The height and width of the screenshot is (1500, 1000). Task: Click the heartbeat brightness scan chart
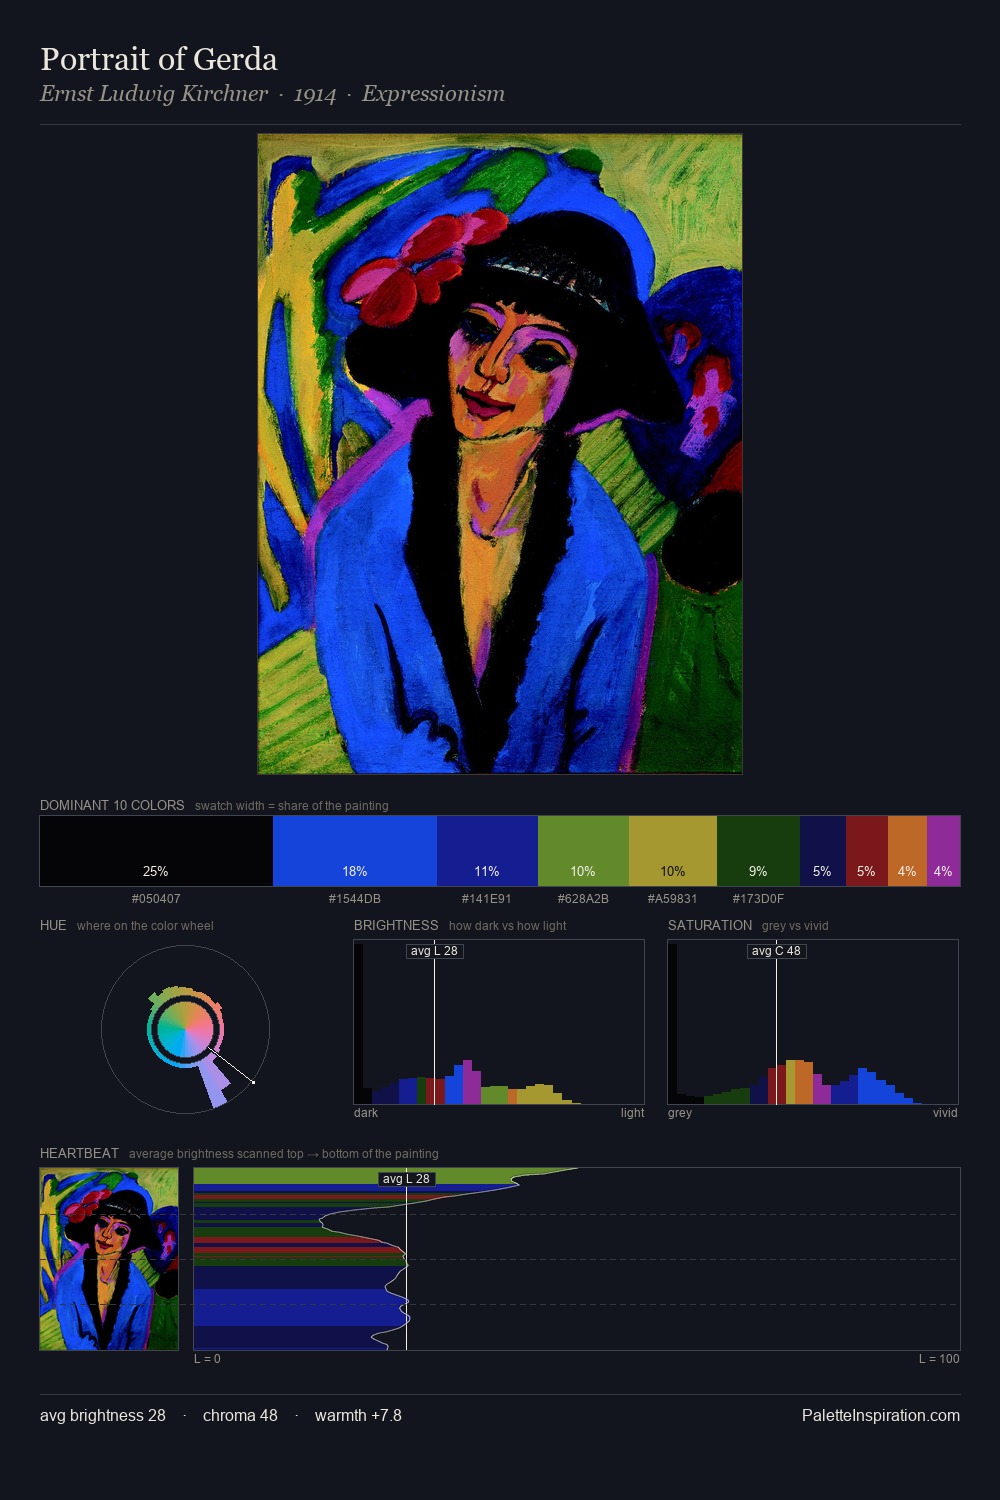577,1259
